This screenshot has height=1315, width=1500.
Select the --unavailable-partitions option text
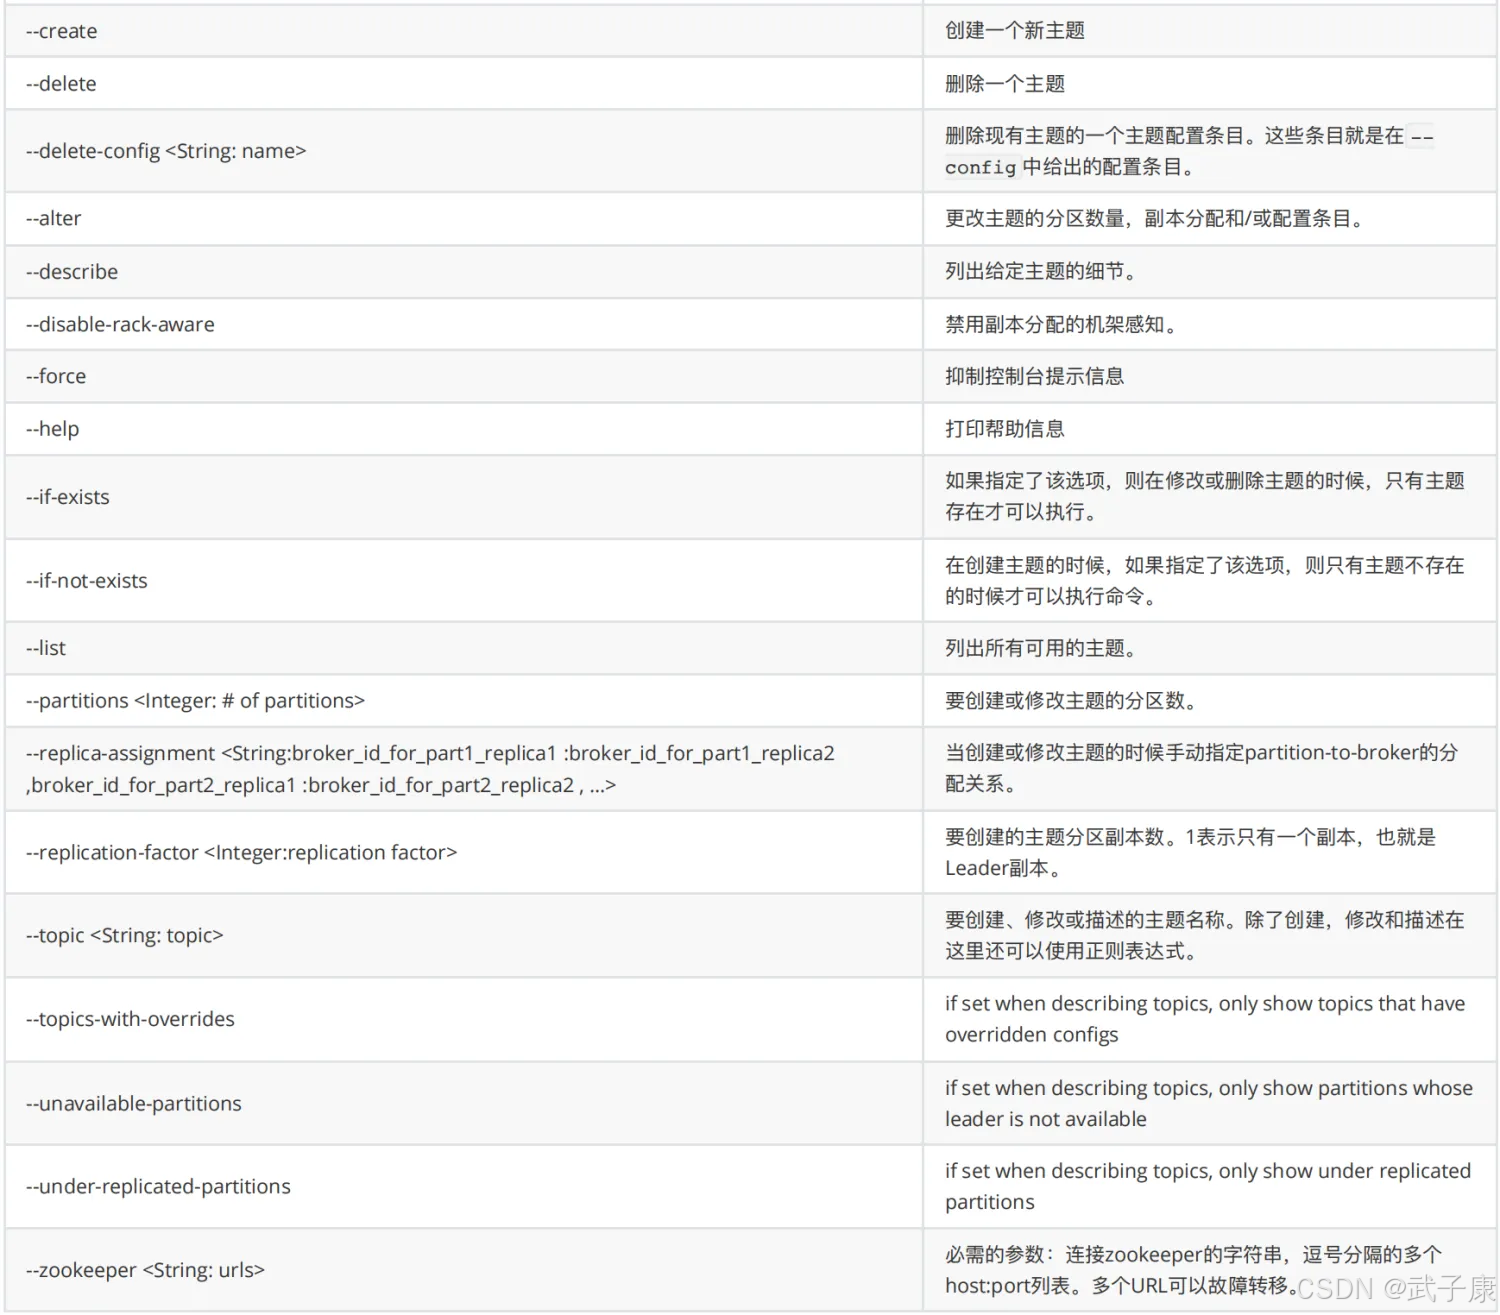pos(134,1103)
